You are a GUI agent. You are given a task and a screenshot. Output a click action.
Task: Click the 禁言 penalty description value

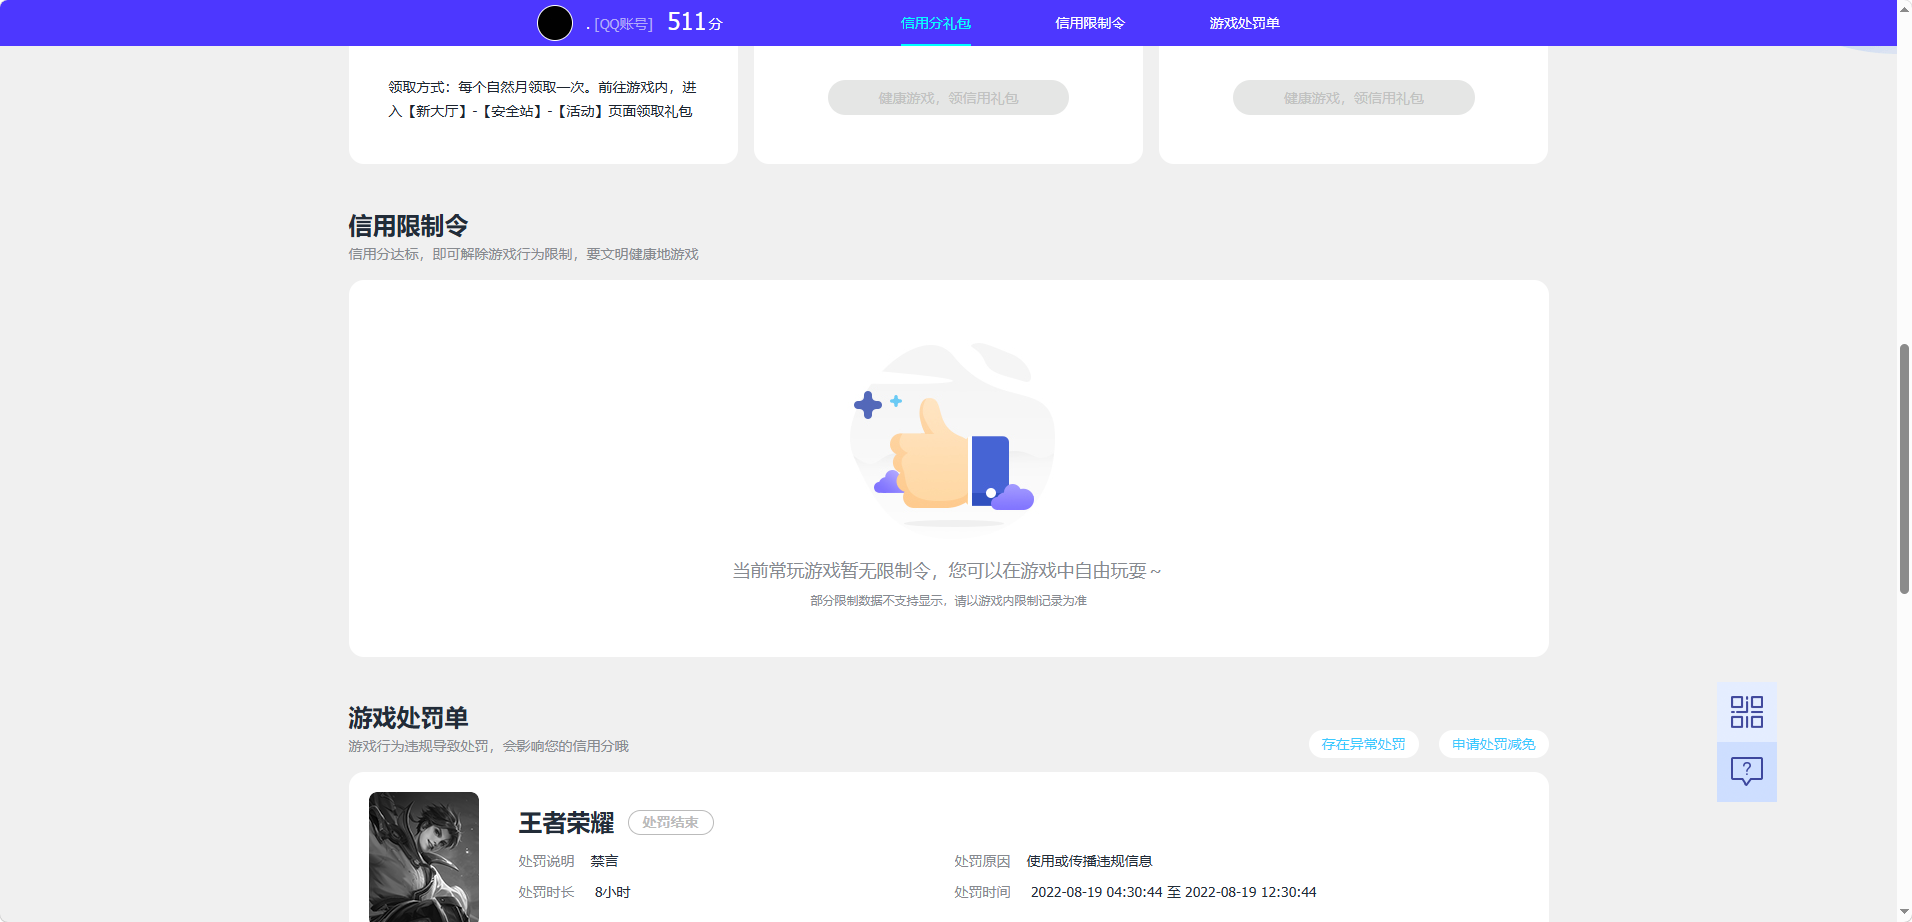[604, 861]
